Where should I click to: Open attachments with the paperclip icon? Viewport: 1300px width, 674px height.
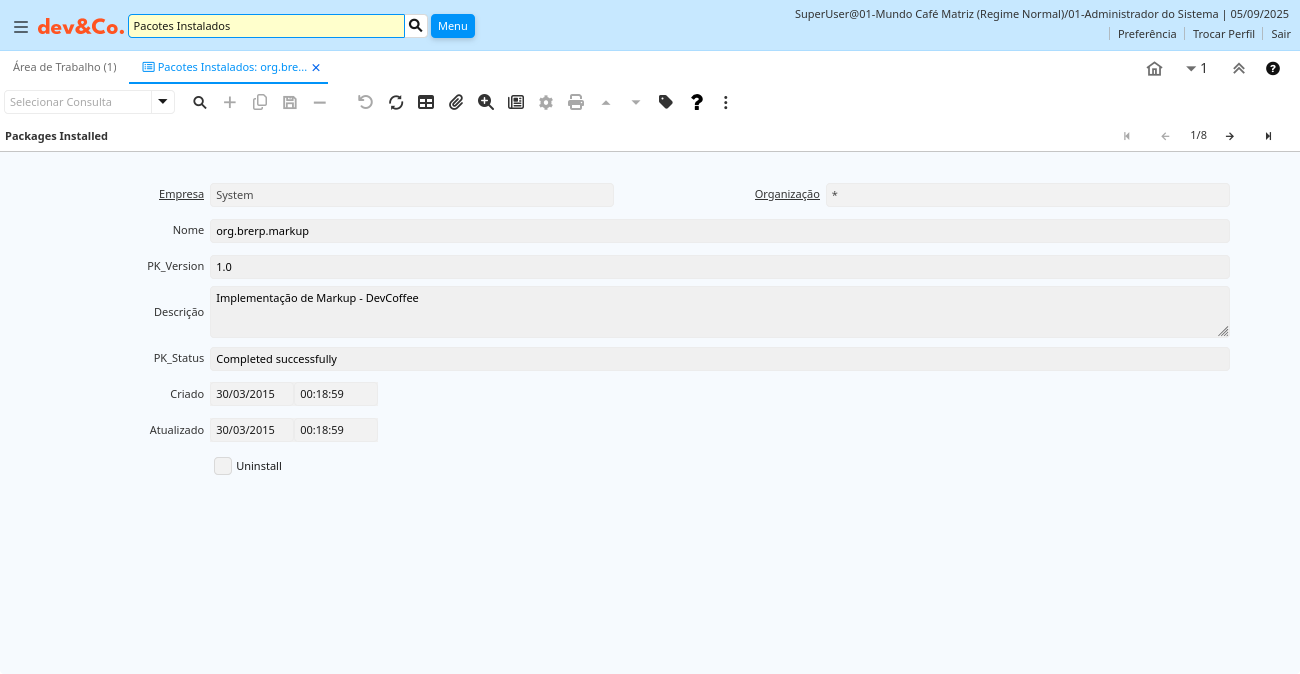tap(456, 102)
